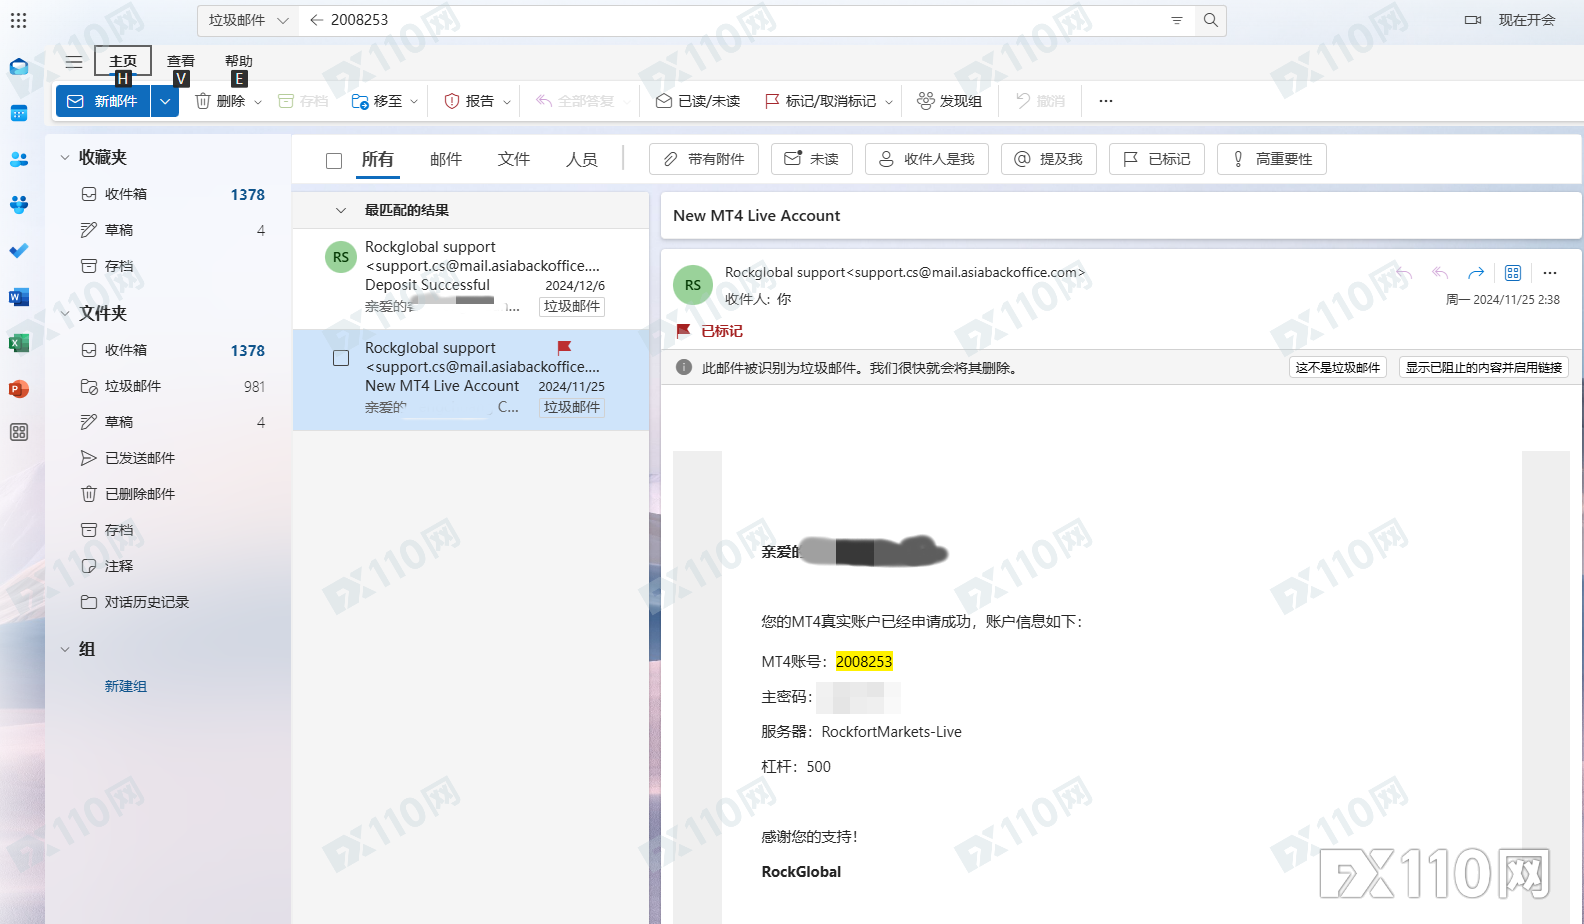Switch to Help ribbon tab
1584x924 pixels.
[239, 61]
